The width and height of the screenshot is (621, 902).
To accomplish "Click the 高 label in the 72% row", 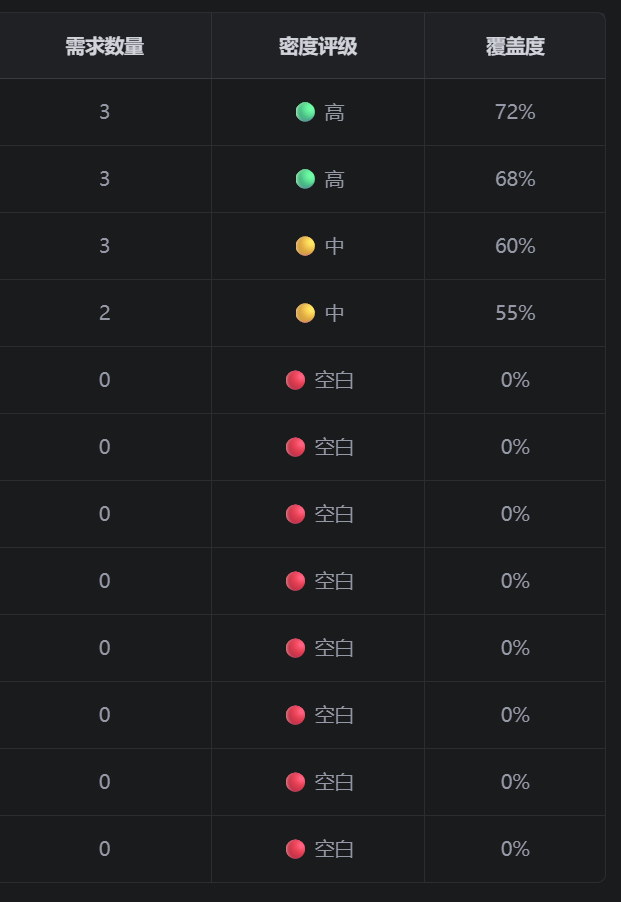I will [334, 113].
